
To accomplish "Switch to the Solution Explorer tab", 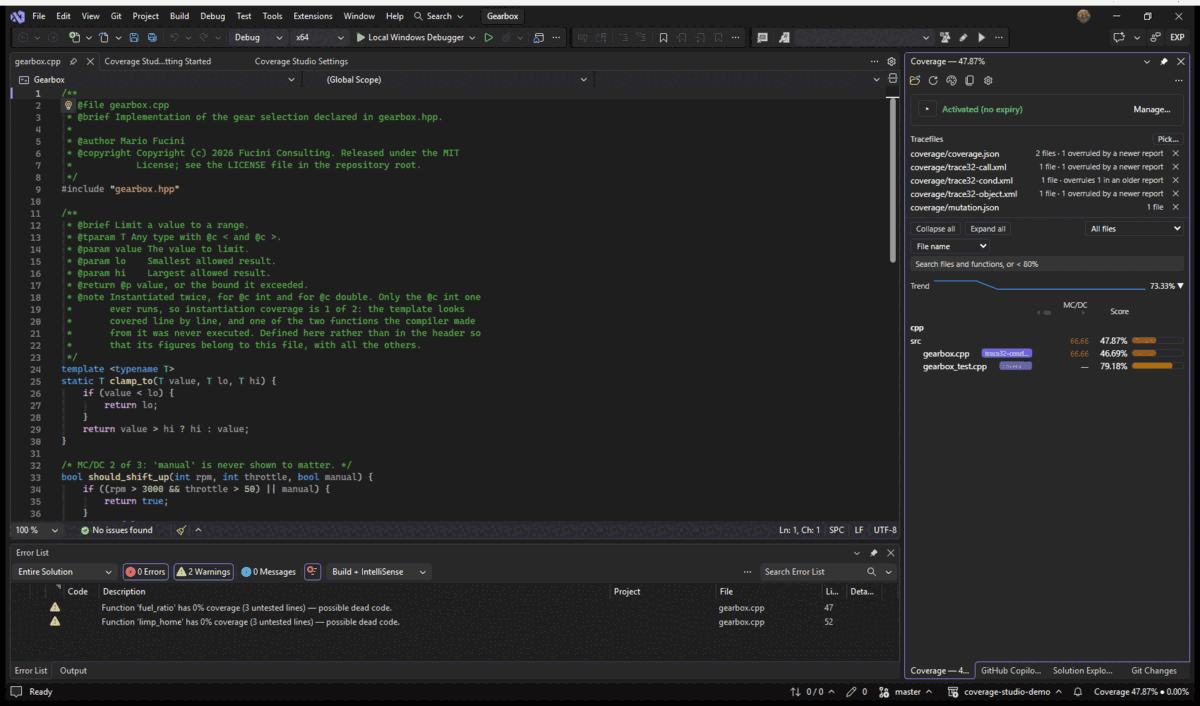I will (x=1082, y=671).
